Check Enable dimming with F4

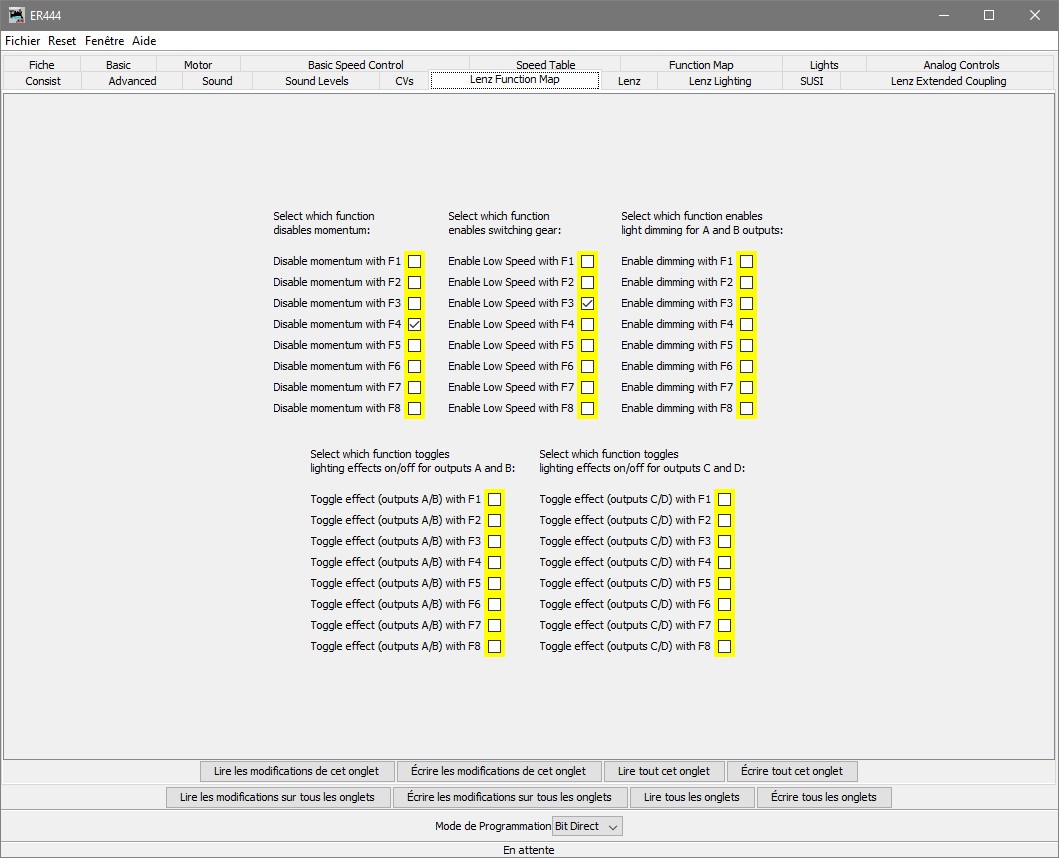coord(746,324)
